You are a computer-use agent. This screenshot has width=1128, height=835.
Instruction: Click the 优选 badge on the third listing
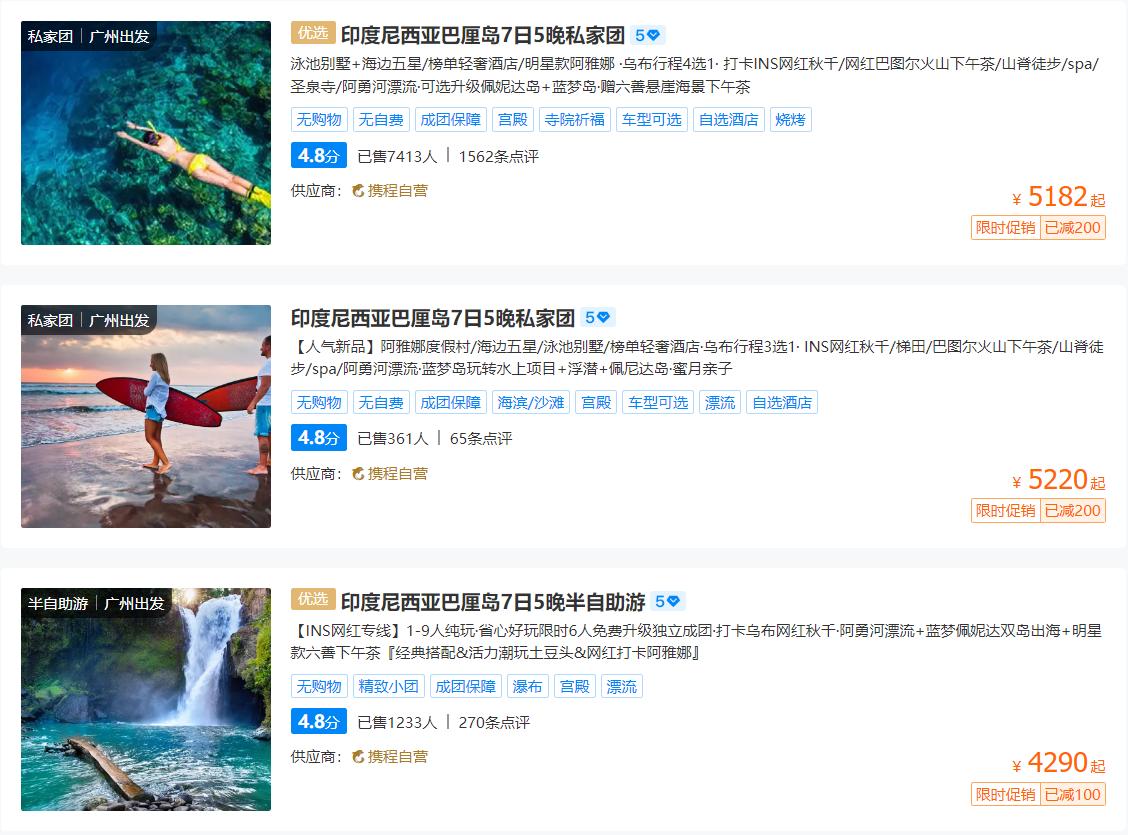pyautogui.click(x=313, y=599)
